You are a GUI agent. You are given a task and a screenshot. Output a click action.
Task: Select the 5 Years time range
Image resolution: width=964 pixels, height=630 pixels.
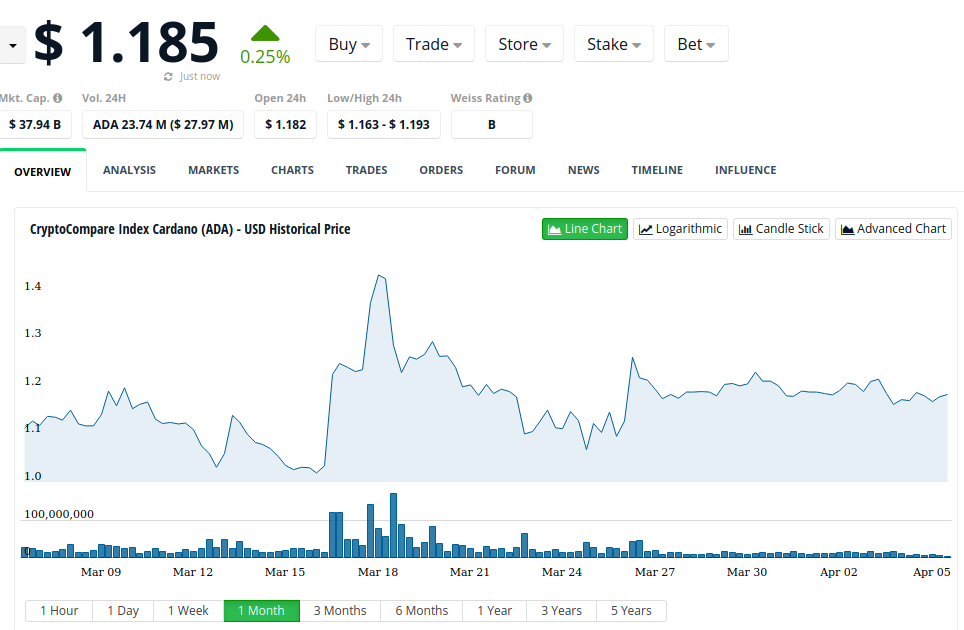tap(631, 611)
